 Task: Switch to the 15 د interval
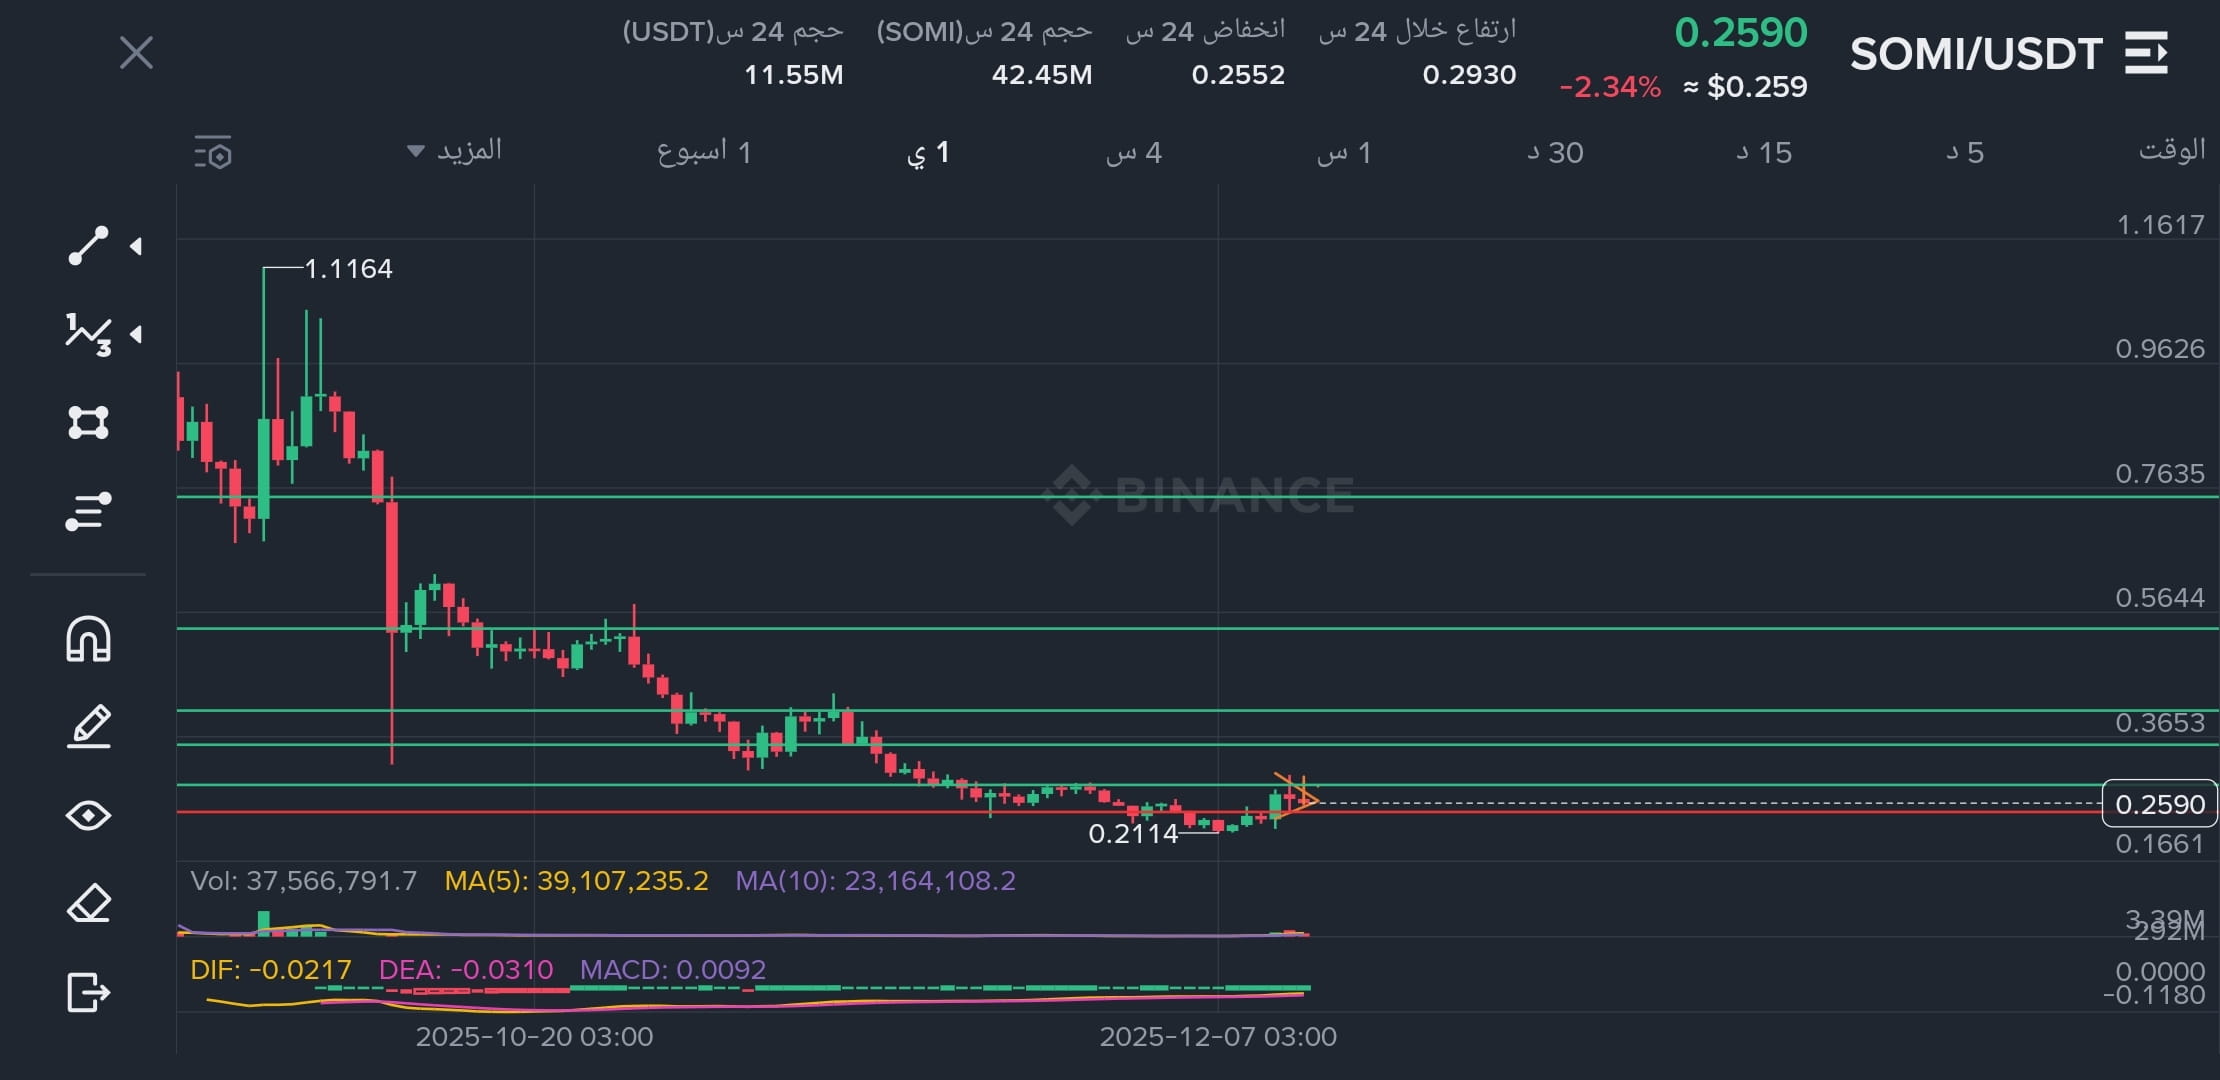coord(1764,153)
